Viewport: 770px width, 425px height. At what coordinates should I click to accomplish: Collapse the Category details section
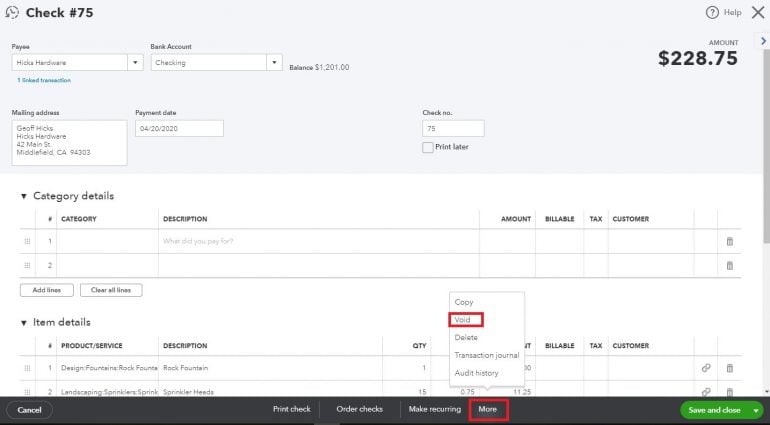pyautogui.click(x=24, y=196)
